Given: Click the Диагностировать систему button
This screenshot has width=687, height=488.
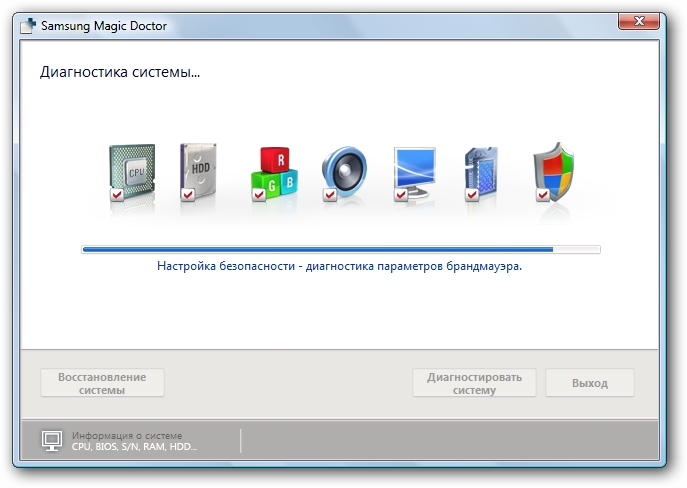Looking at the screenshot, I should 474,383.
